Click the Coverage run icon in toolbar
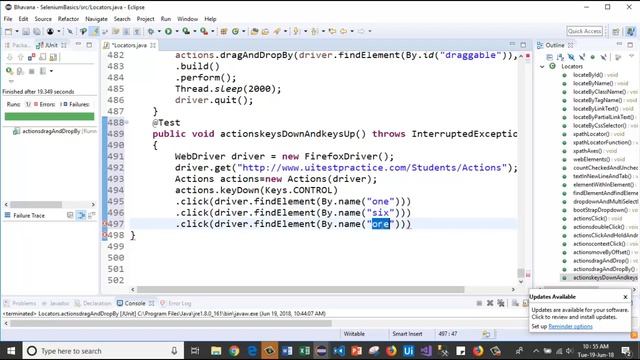 (x=186, y=31)
